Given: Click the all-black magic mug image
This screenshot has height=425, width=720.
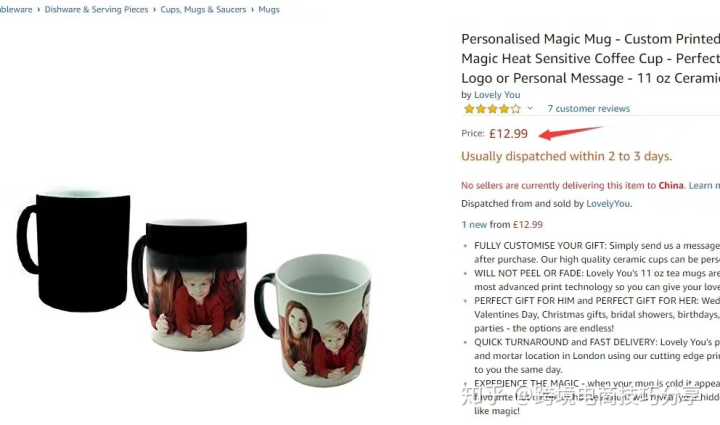Looking at the screenshot, I should (74, 250).
